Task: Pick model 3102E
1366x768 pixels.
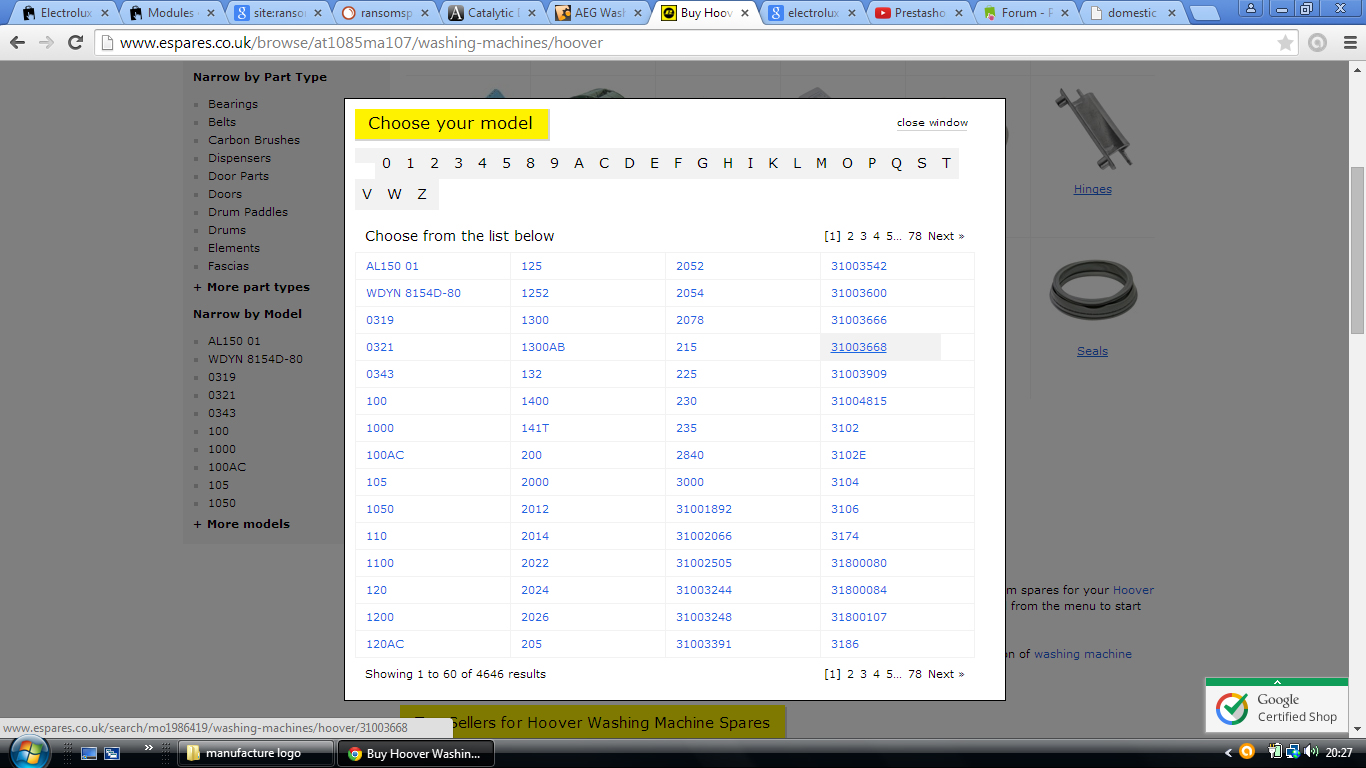Action: [x=849, y=455]
